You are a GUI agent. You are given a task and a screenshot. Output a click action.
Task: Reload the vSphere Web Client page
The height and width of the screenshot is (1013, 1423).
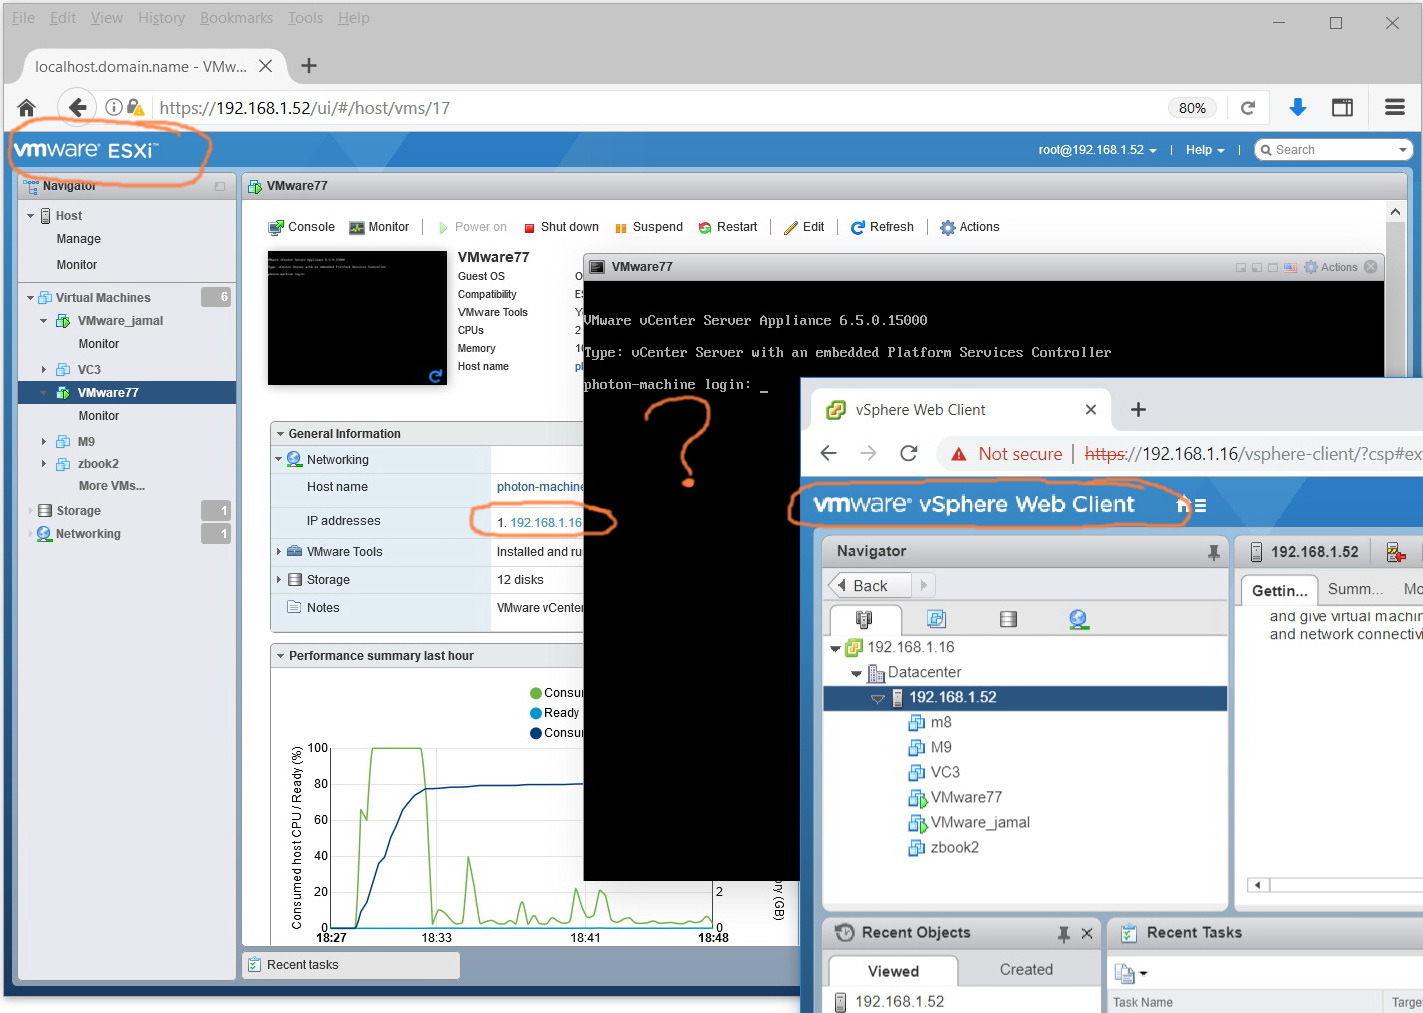[x=909, y=453]
